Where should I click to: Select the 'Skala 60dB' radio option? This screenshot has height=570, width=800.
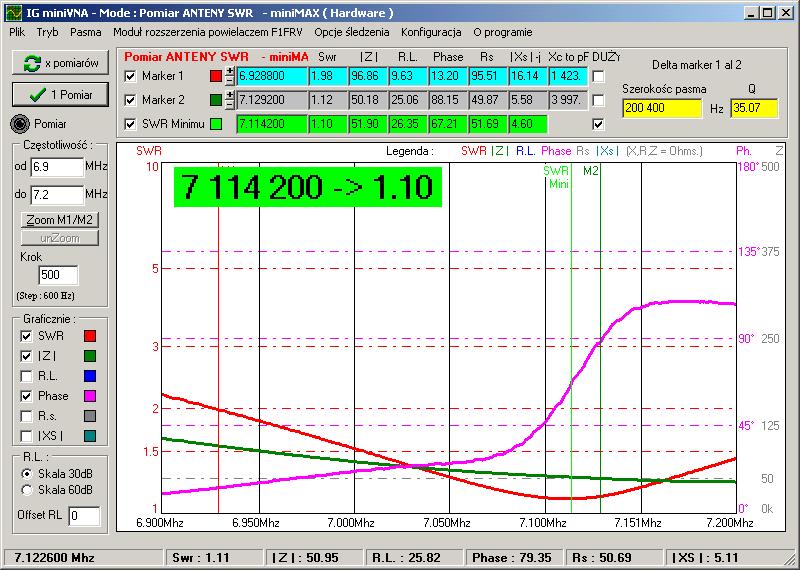[x=26, y=490]
